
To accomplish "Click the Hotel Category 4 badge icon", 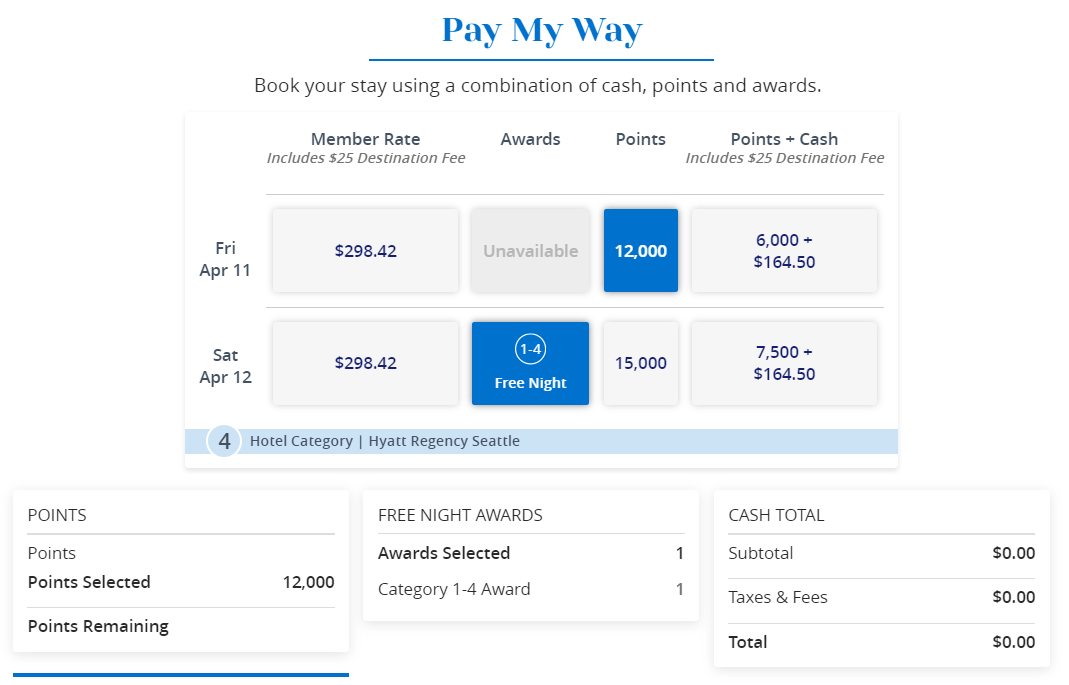I will 223,440.
